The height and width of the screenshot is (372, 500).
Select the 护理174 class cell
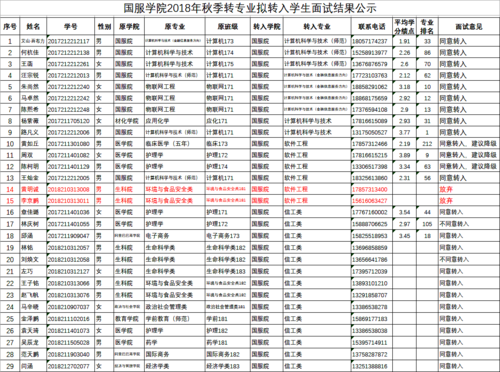(228, 166)
